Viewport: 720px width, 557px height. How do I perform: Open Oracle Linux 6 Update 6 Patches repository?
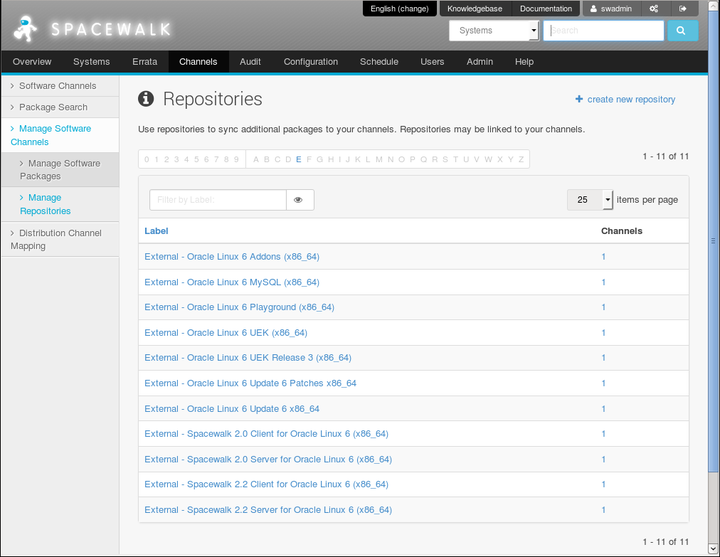point(250,383)
